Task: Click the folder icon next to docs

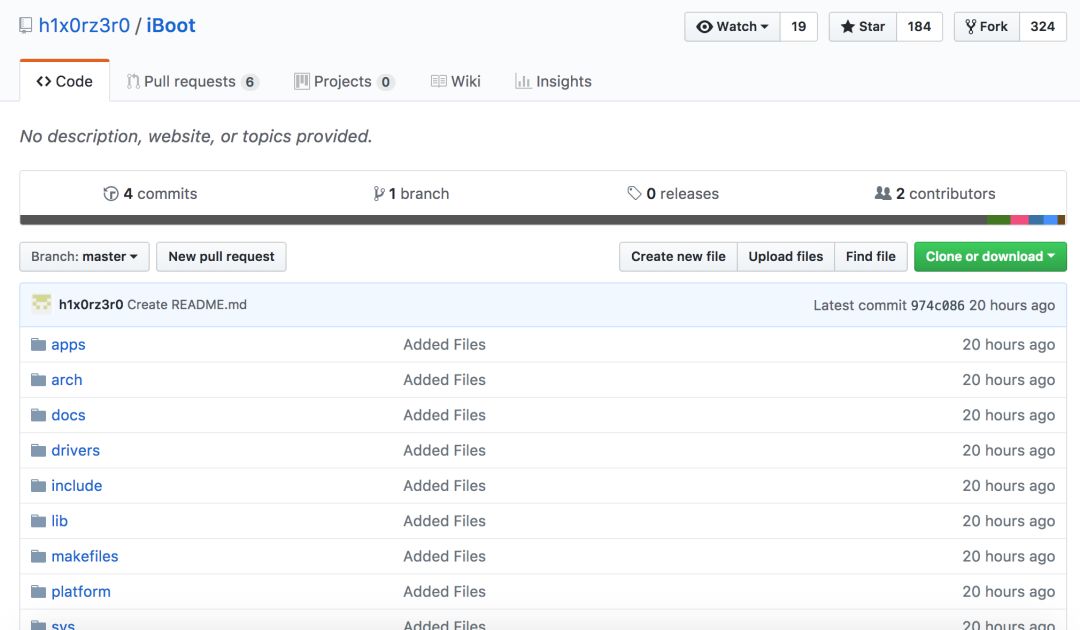Action: 39,414
